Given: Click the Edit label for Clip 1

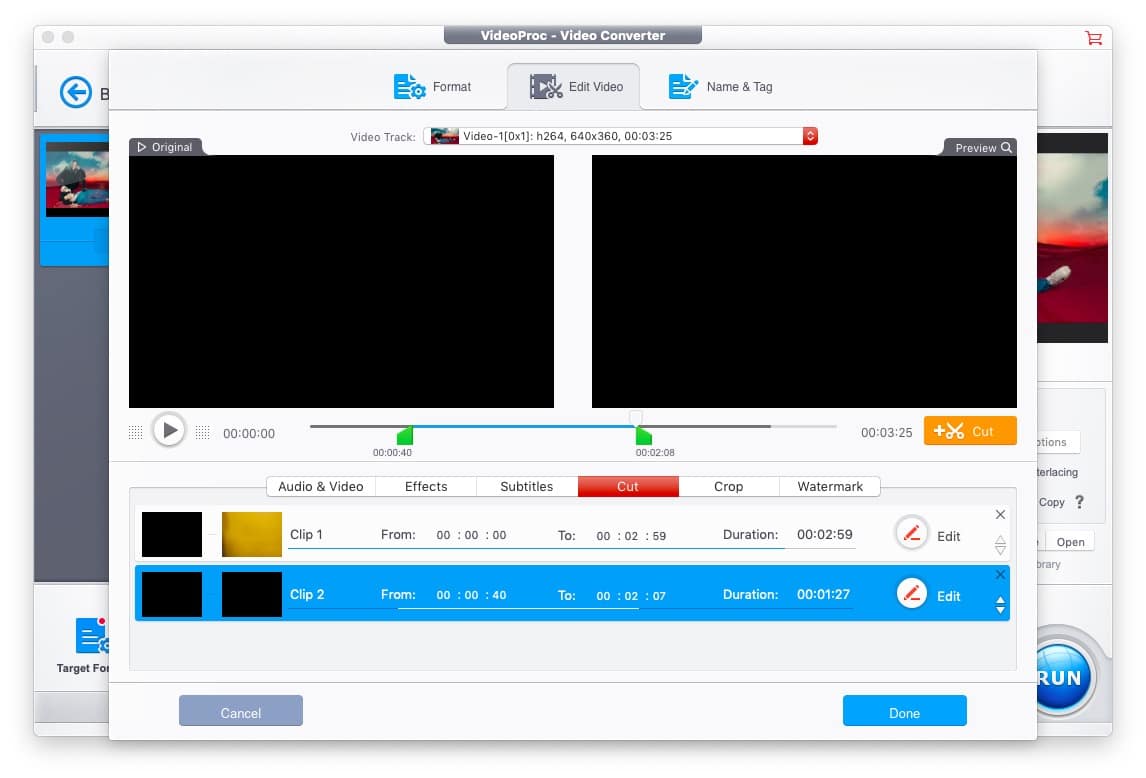Looking at the screenshot, I should tap(949, 537).
